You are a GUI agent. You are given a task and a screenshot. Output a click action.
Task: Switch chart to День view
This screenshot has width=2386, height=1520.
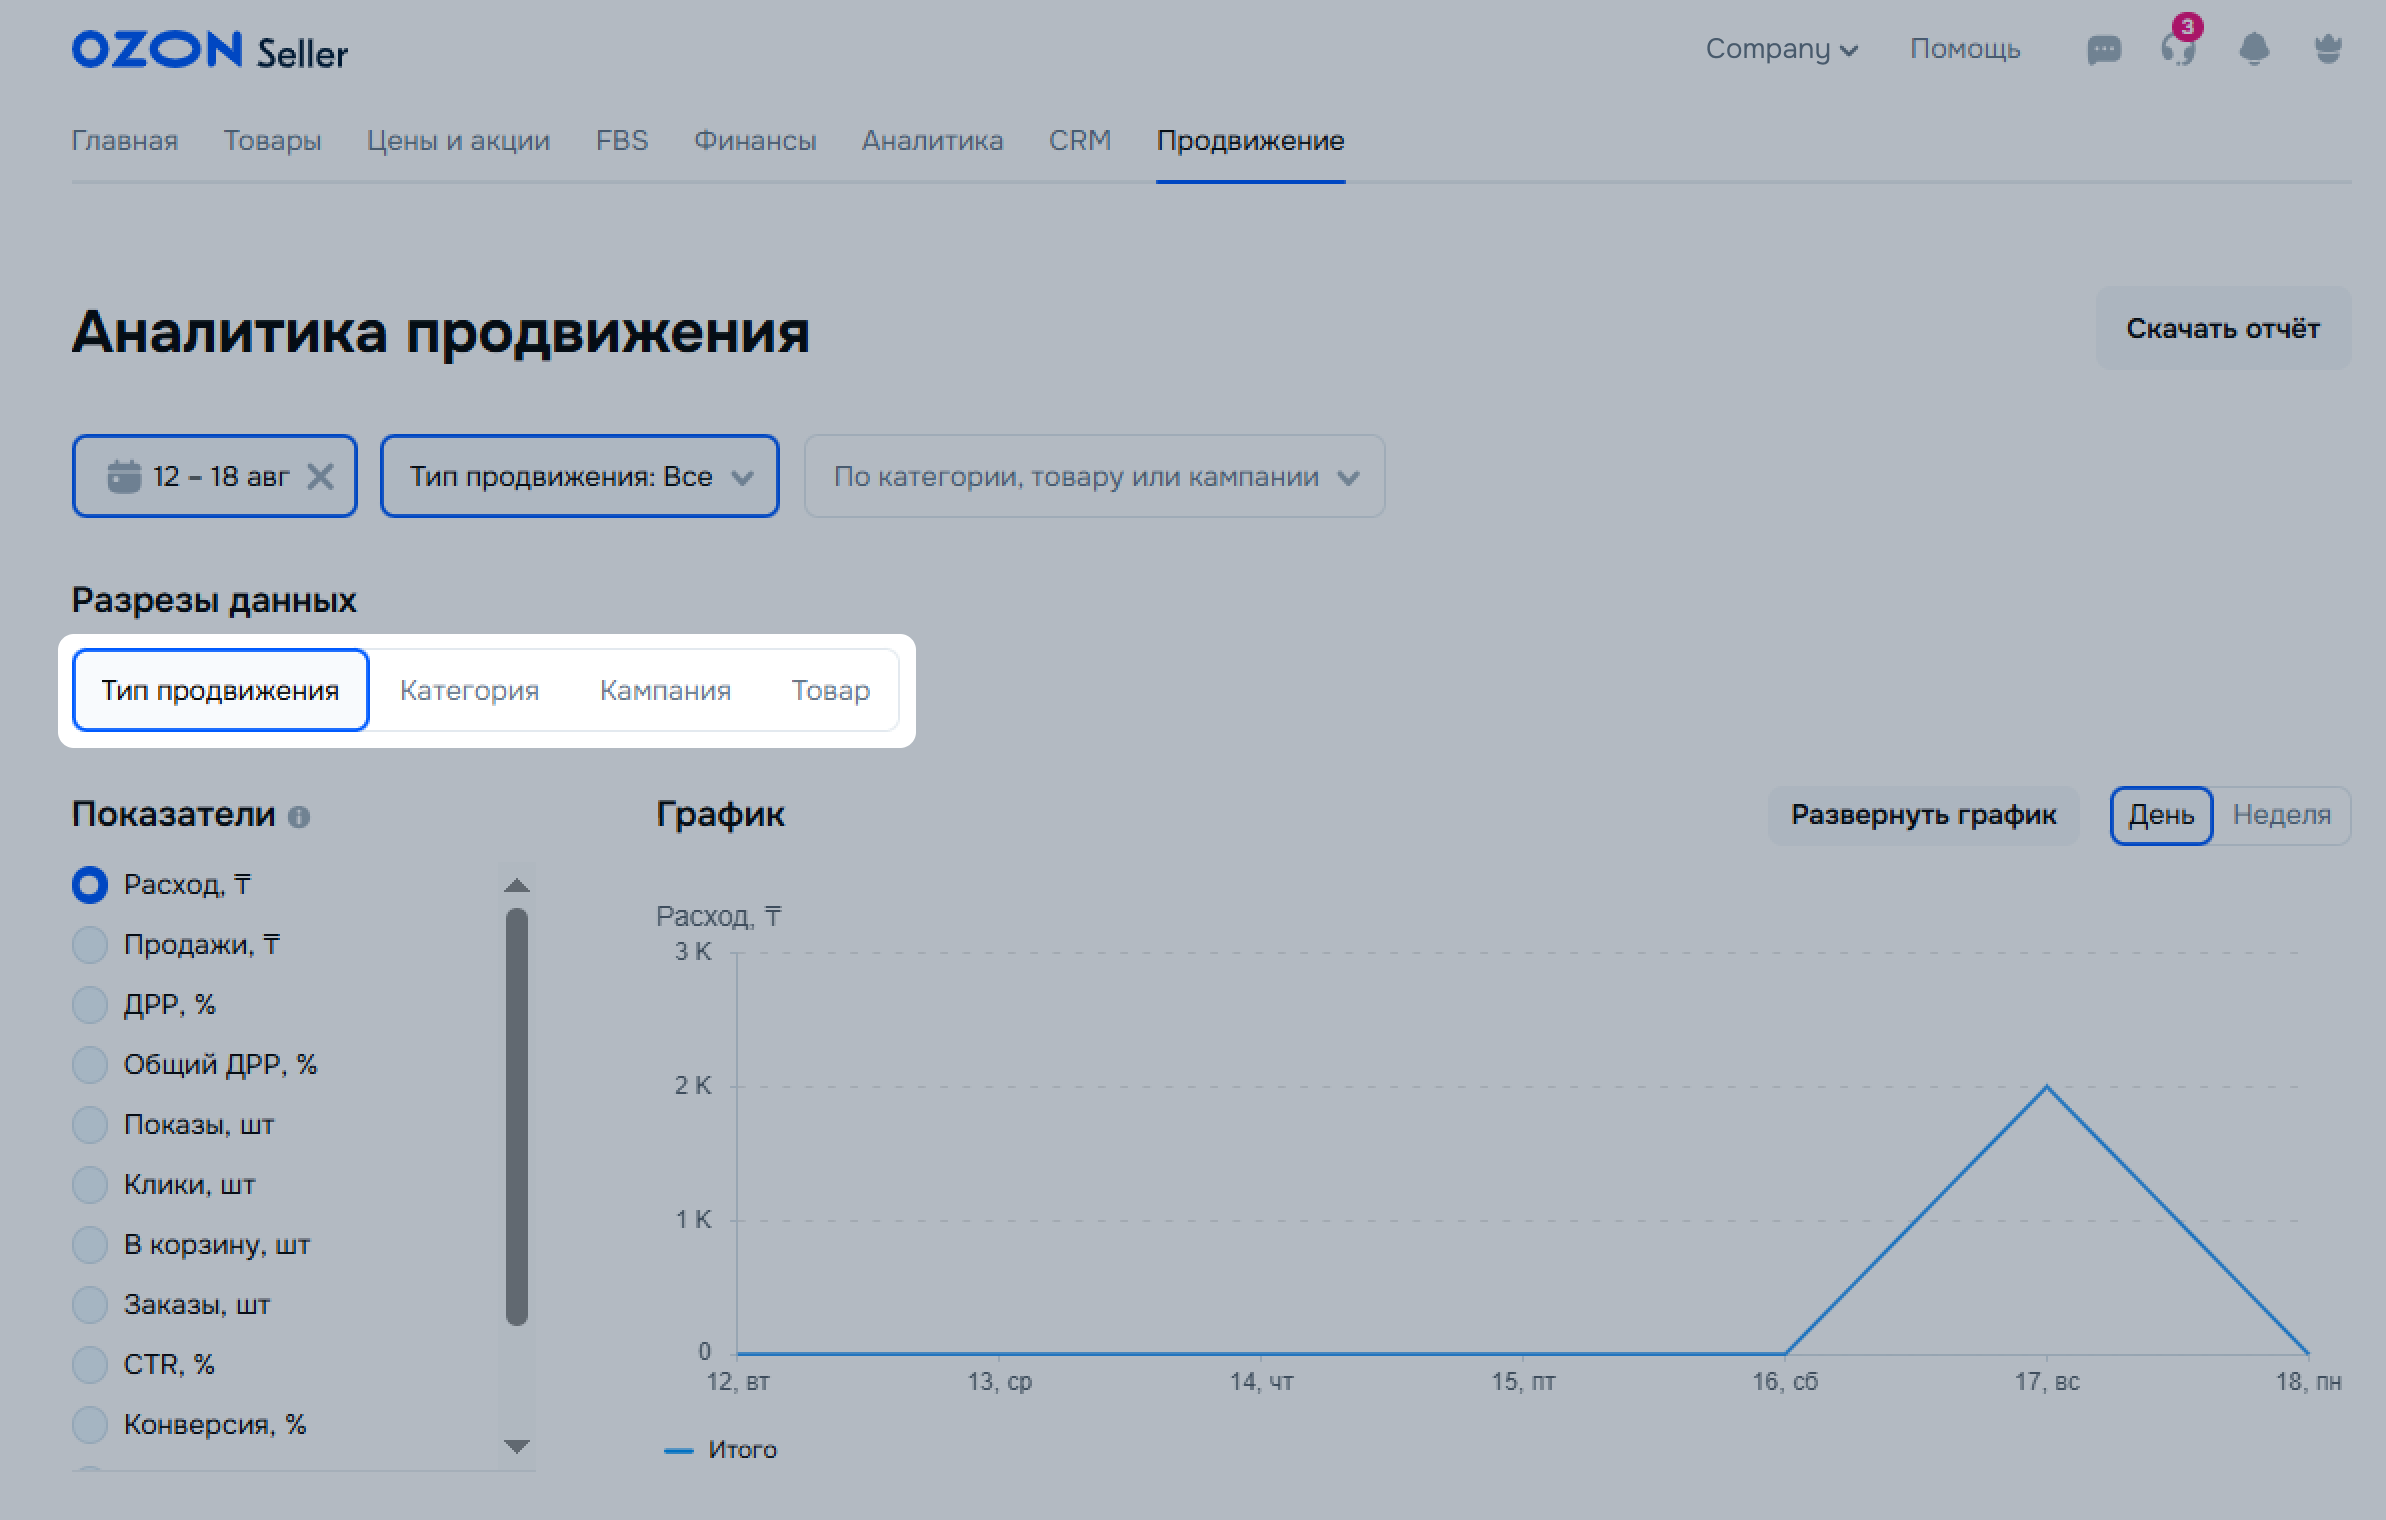click(x=2161, y=815)
